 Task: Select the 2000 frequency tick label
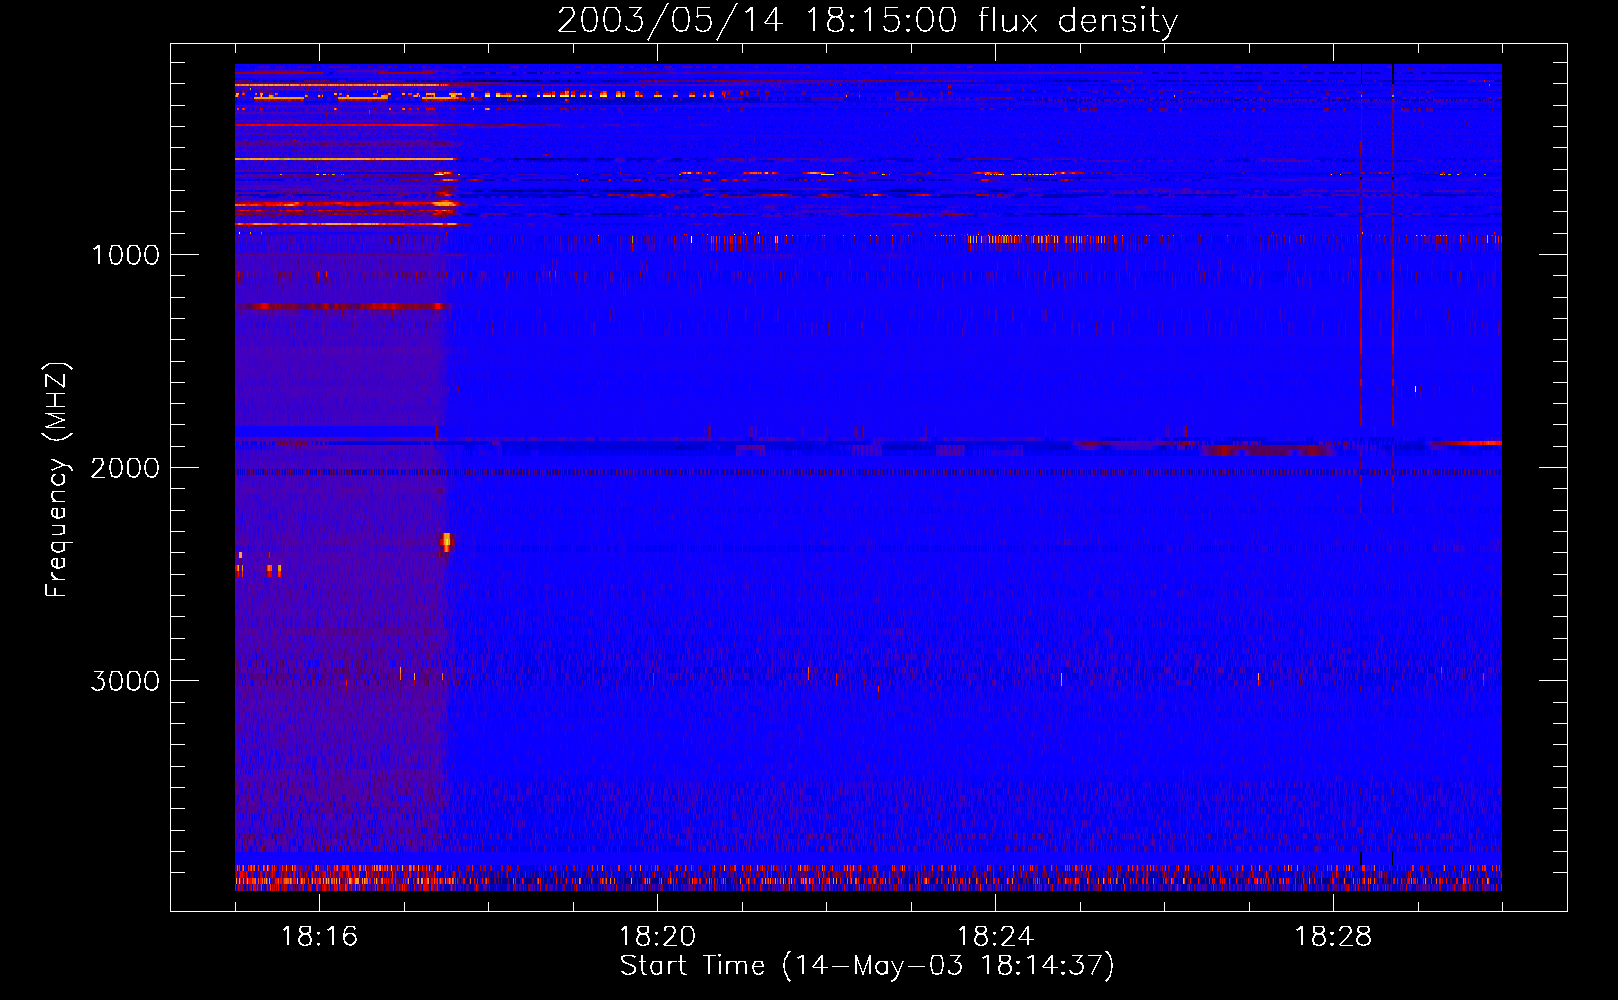tap(125, 468)
